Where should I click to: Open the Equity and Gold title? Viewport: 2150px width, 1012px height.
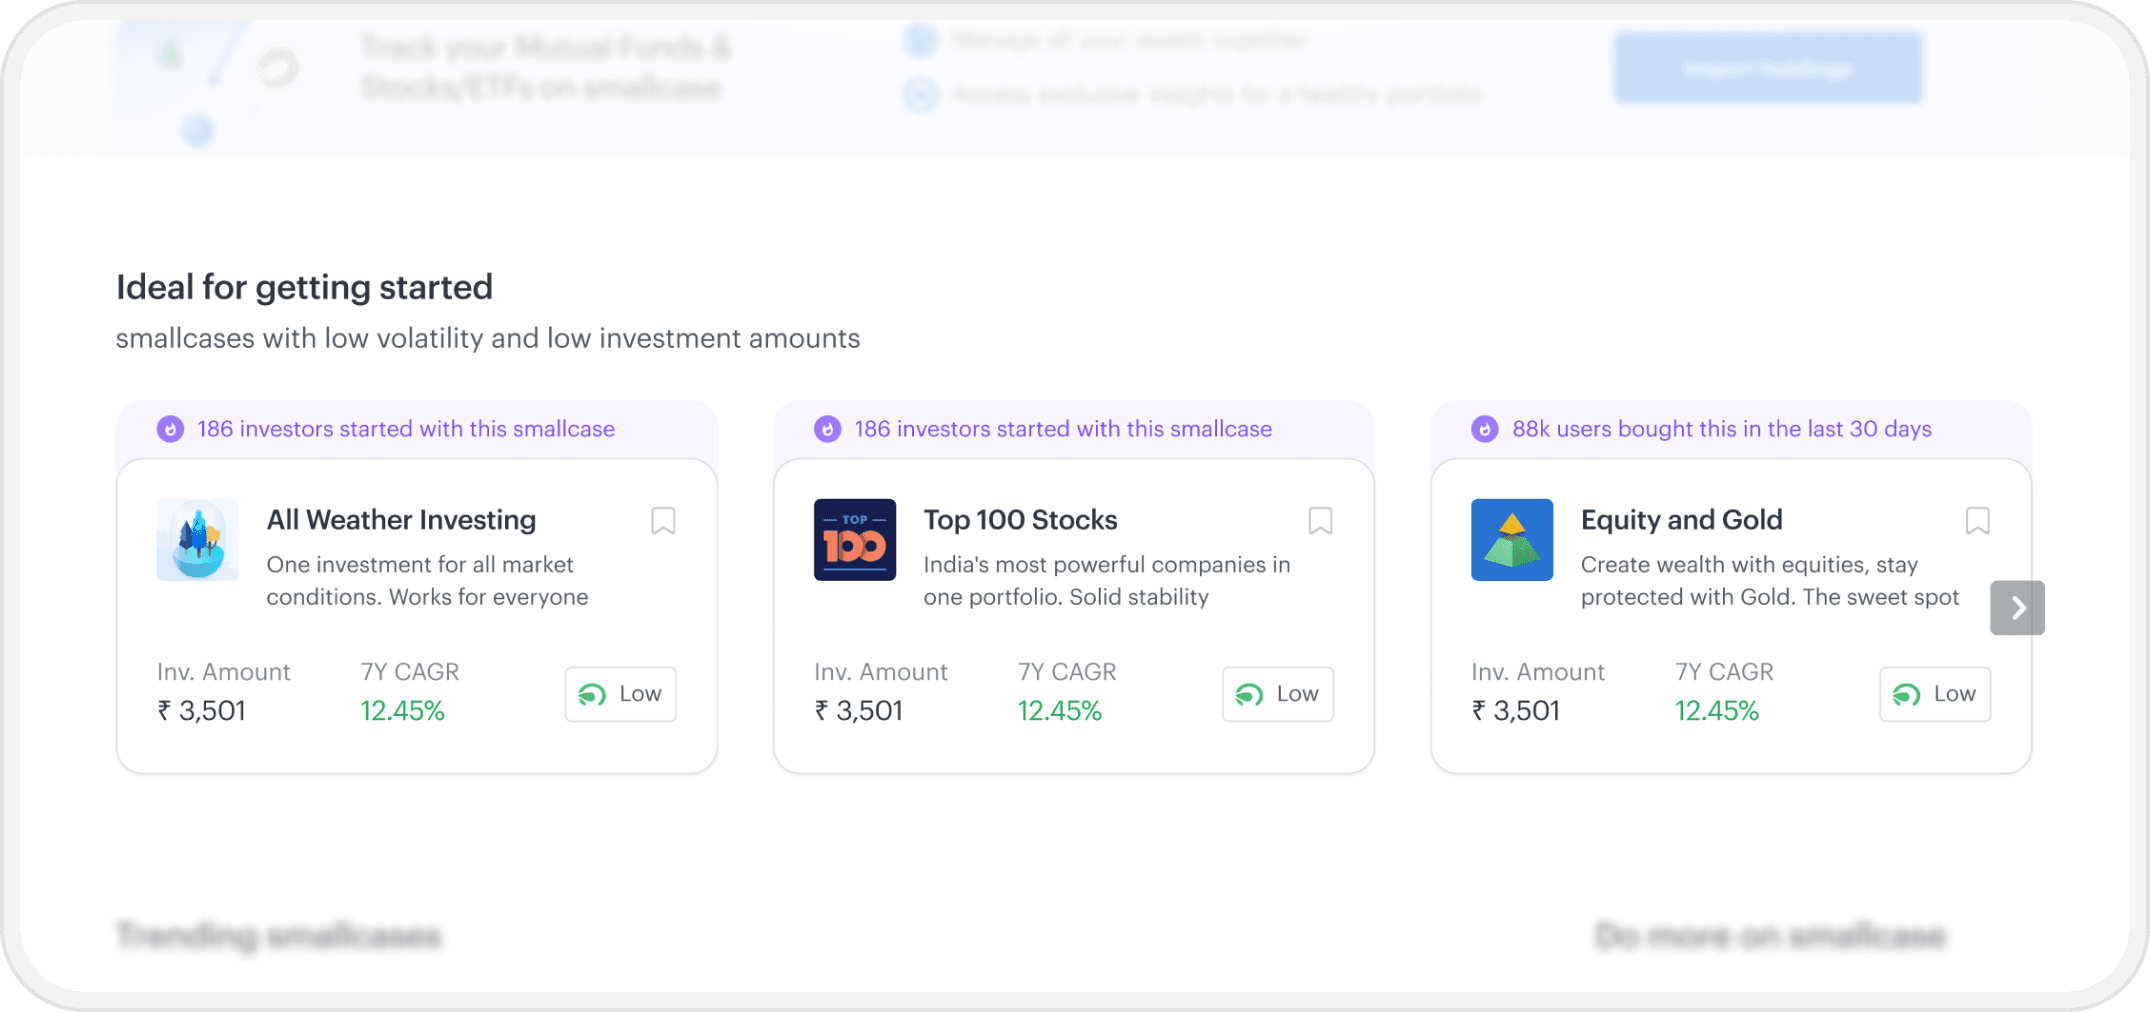pyautogui.click(x=1681, y=520)
